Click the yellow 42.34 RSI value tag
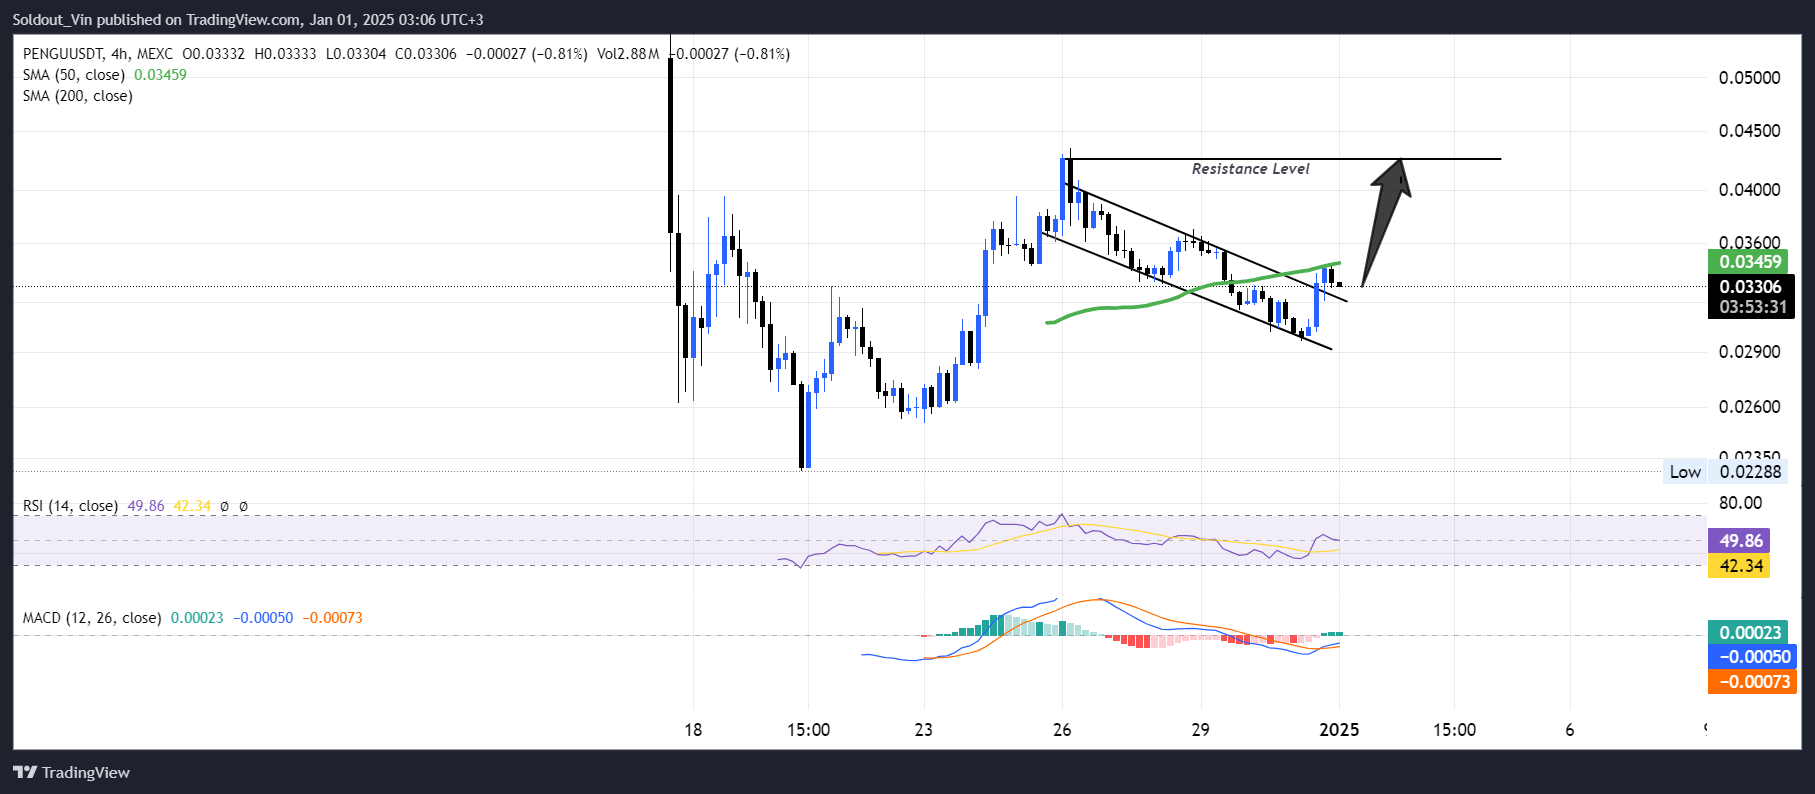1815x794 pixels. [1740, 566]
